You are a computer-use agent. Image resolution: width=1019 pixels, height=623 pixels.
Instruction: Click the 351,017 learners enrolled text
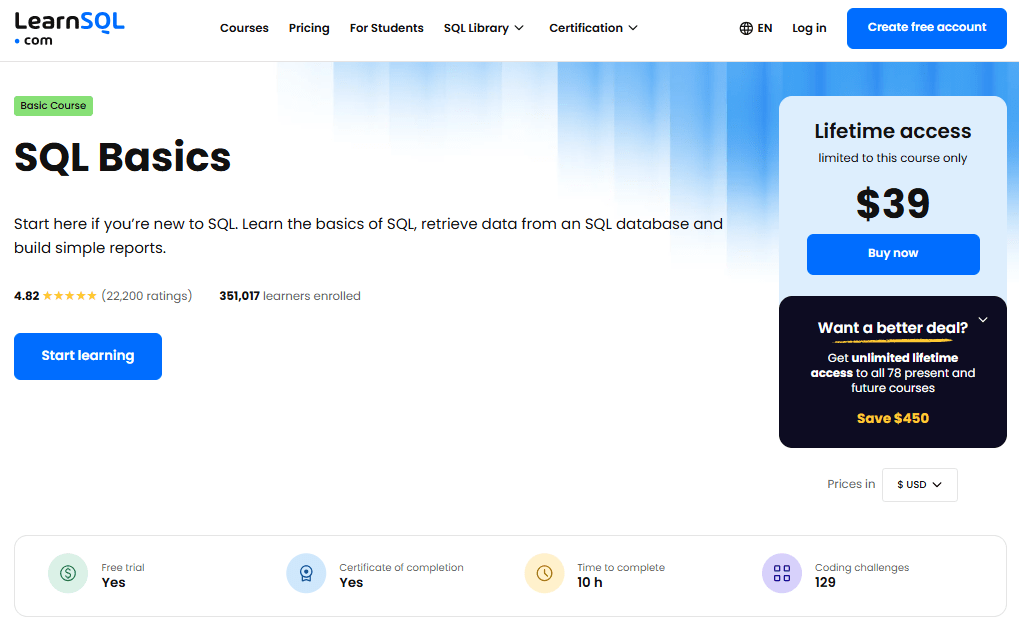point(290,296)
